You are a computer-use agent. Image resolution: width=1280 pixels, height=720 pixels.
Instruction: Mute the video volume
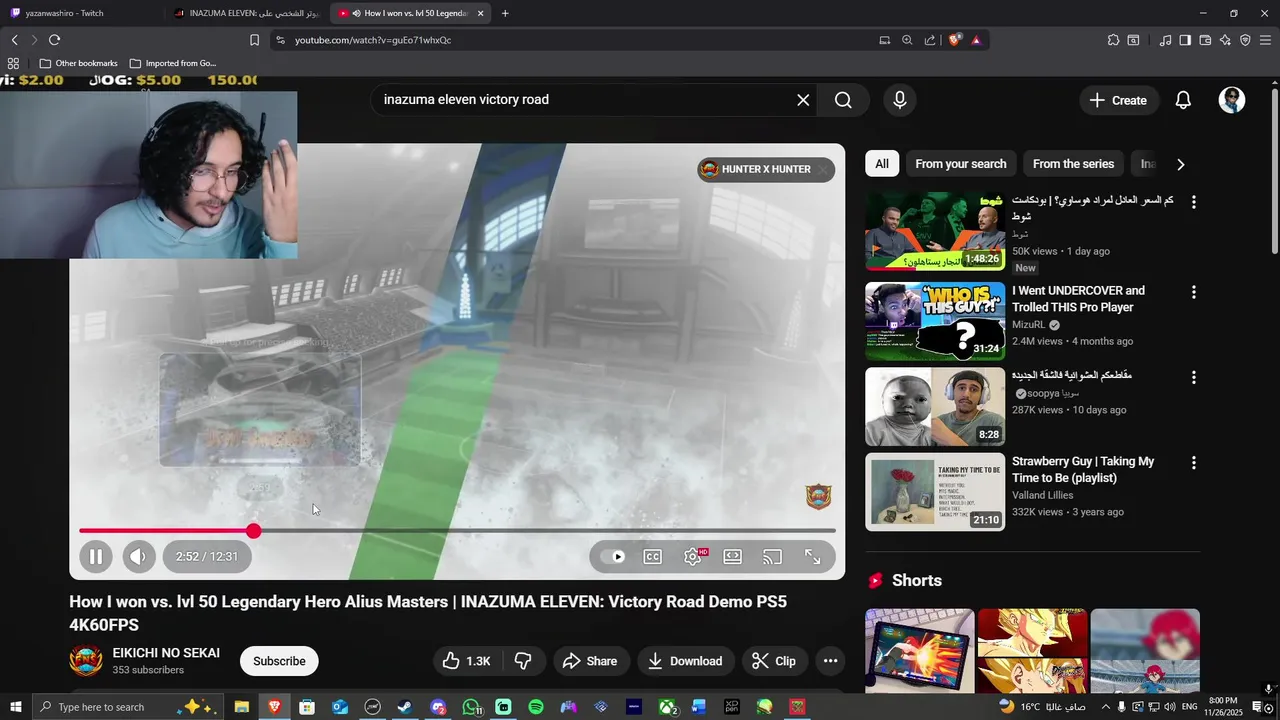pos(139,557)
